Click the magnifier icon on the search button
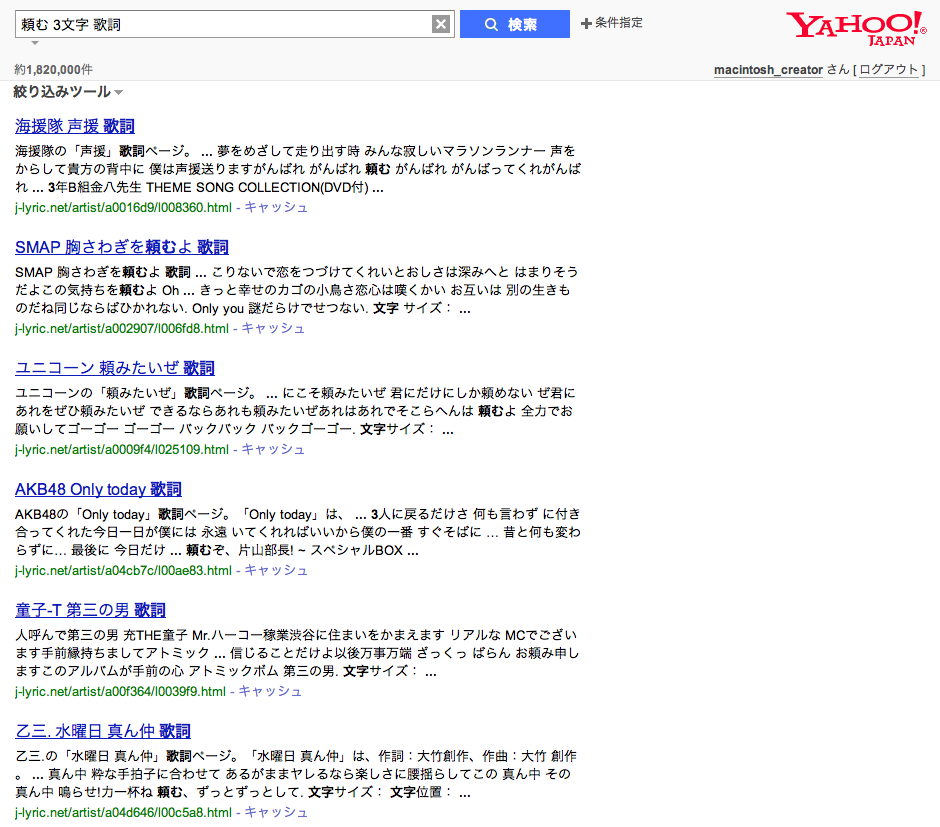940x827 pixels. [491, 25]
